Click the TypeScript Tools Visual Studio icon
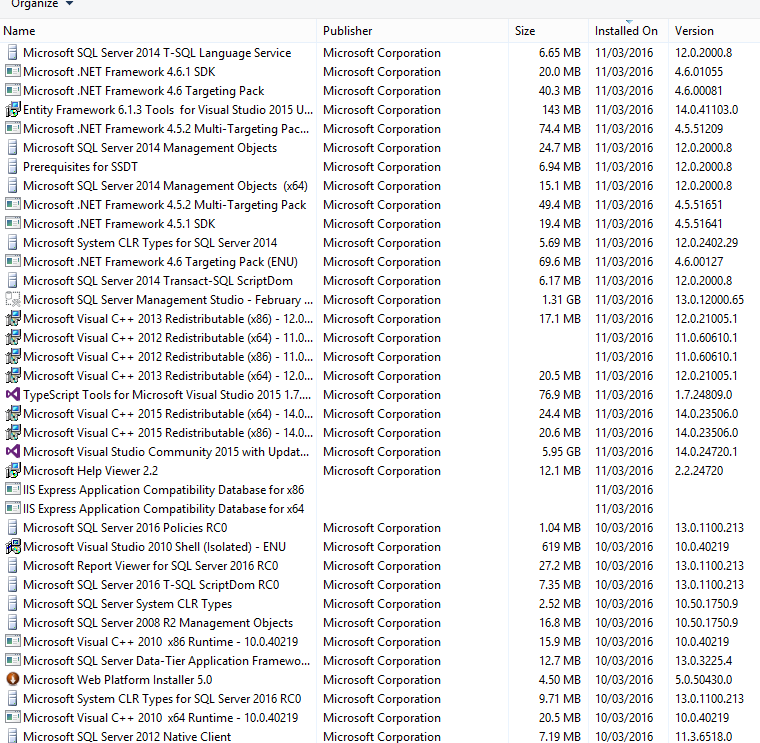The image size is (760, 743). [13, 395]
